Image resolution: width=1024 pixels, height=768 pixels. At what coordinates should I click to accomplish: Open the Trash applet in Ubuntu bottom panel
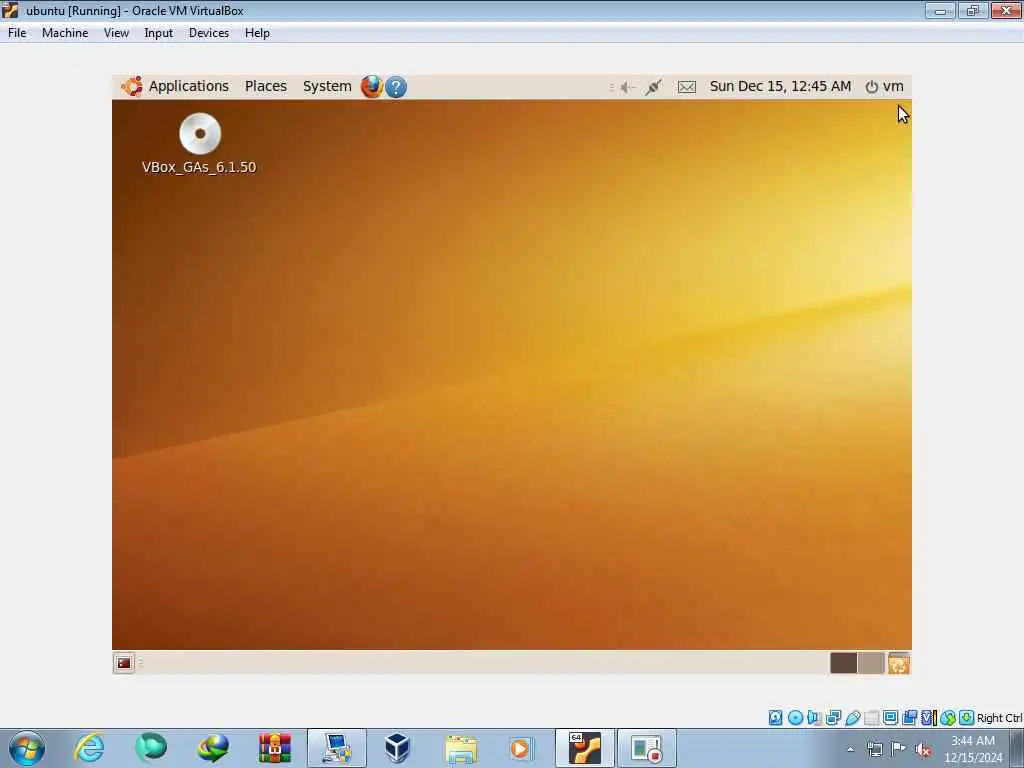pos(899,663)
